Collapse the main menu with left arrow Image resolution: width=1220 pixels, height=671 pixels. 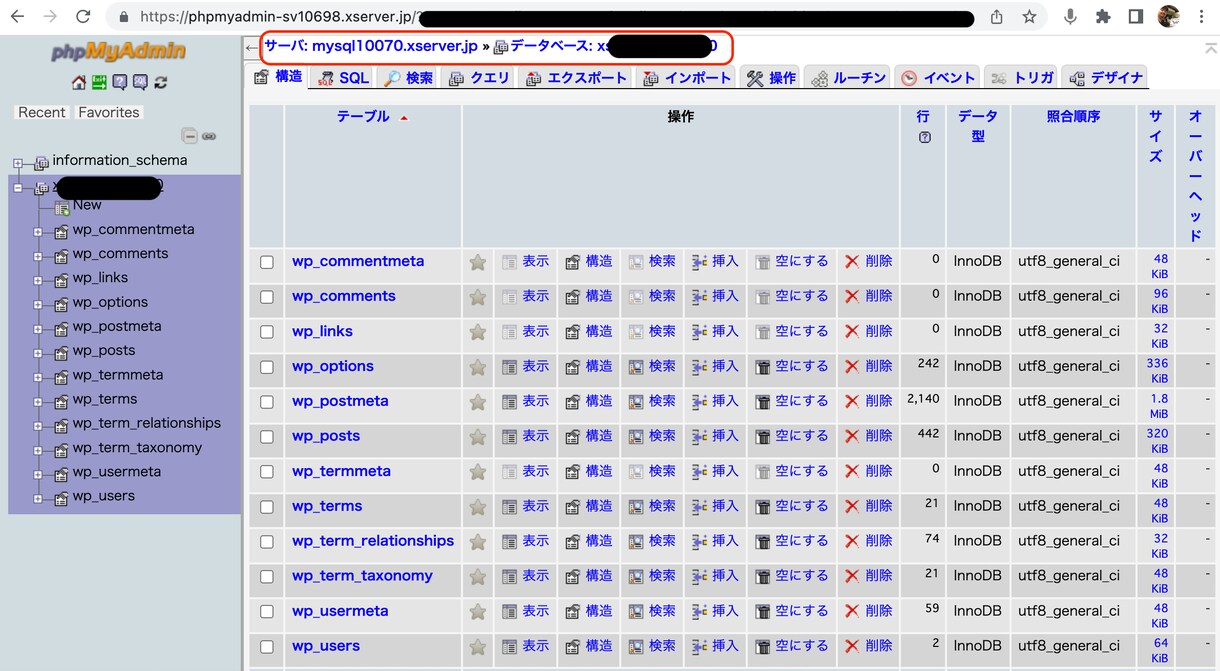pos(251,47)
